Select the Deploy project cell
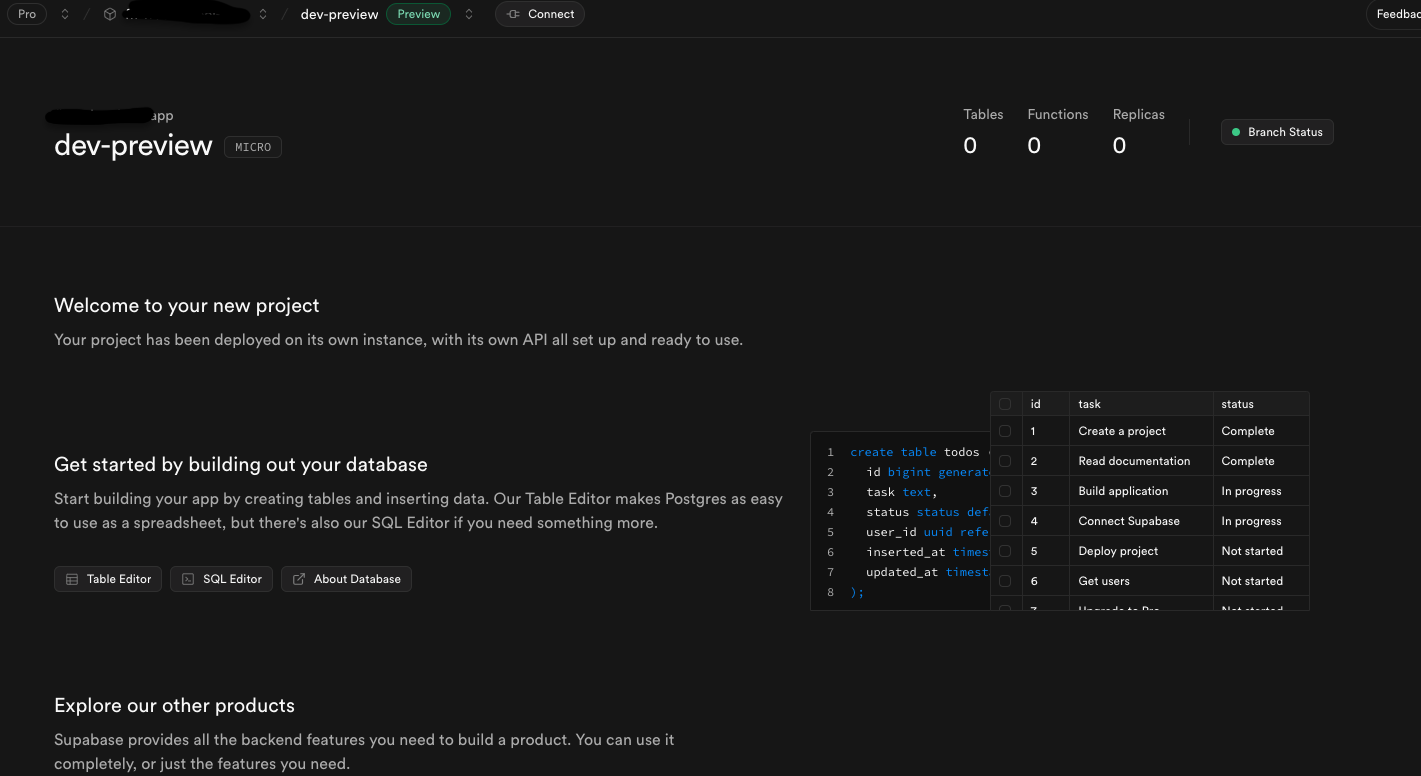Image resolution: width=1421 pixels, height=776 pixels. [x=1140, y=551]
